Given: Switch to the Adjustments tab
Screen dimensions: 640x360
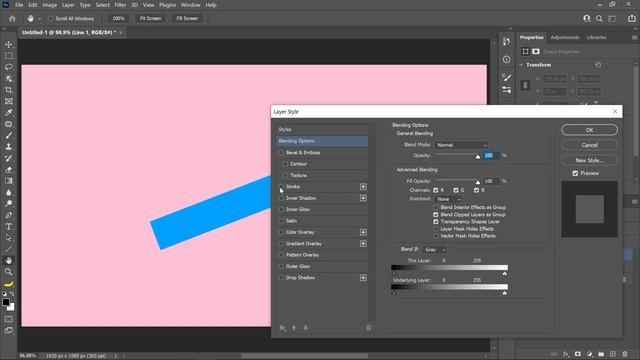Looking at the screenshot, I should tap(564, 38).
